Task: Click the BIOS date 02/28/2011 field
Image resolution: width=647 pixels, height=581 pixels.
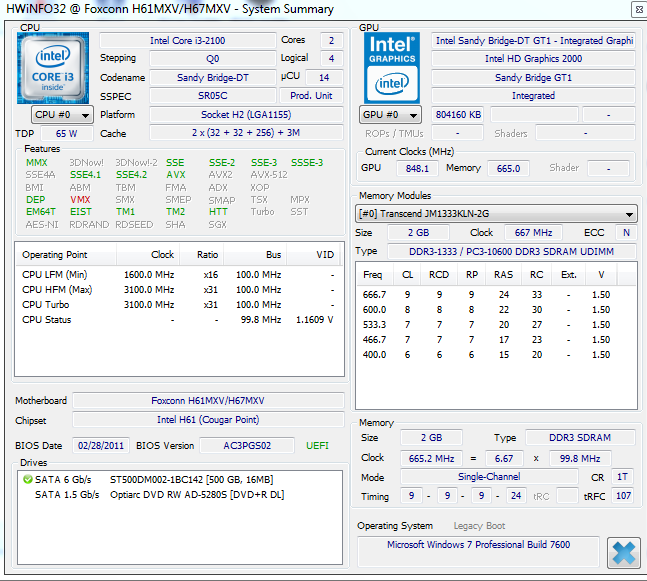Action: (101, 446)
